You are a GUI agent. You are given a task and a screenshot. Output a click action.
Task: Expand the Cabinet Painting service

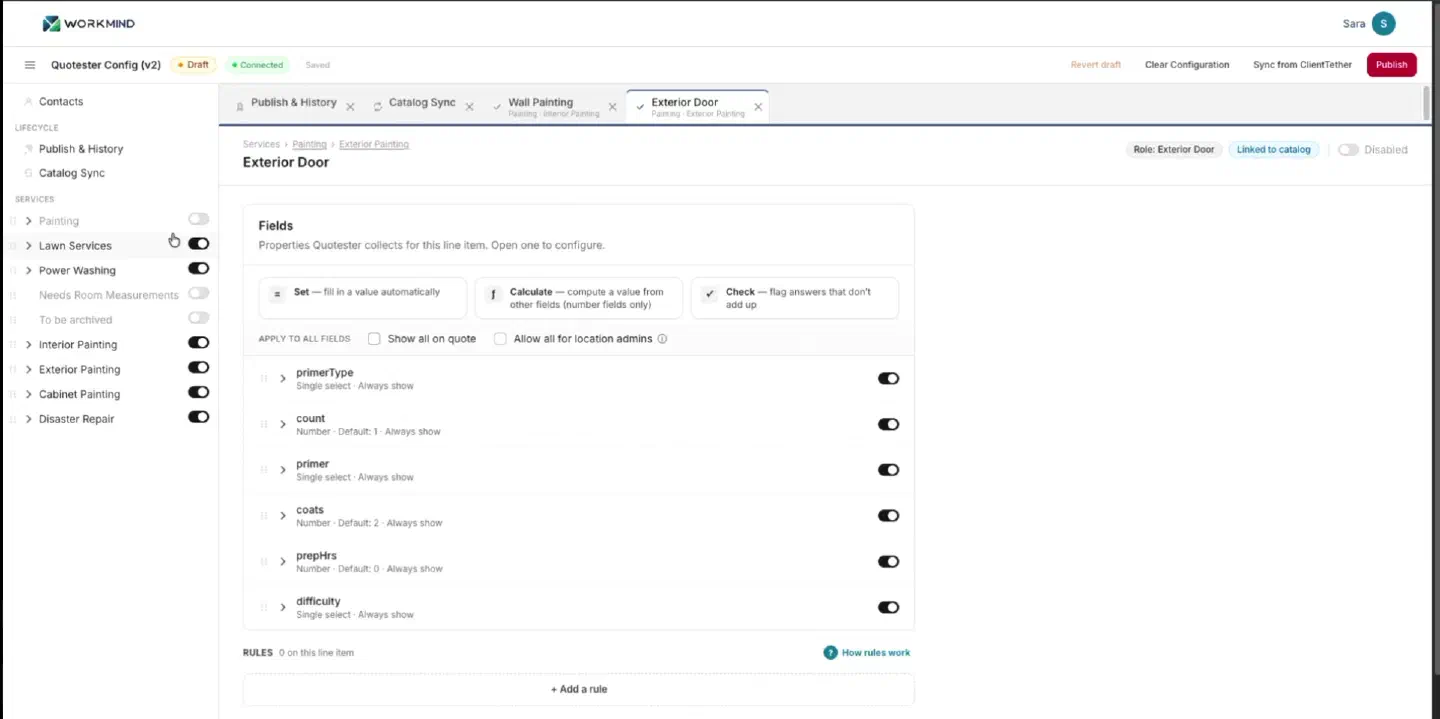(x=28, y=394)
